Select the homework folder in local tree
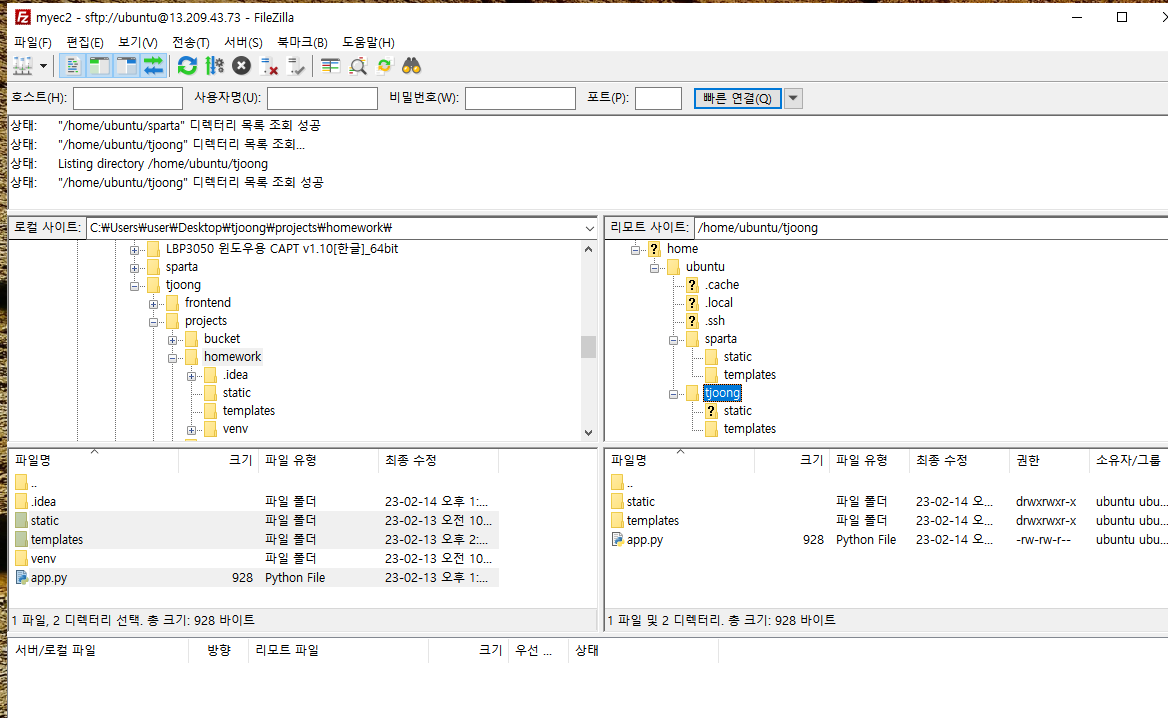Image resolution: width=1168 pixels, height=718 pixels. (x=232, y=357)
